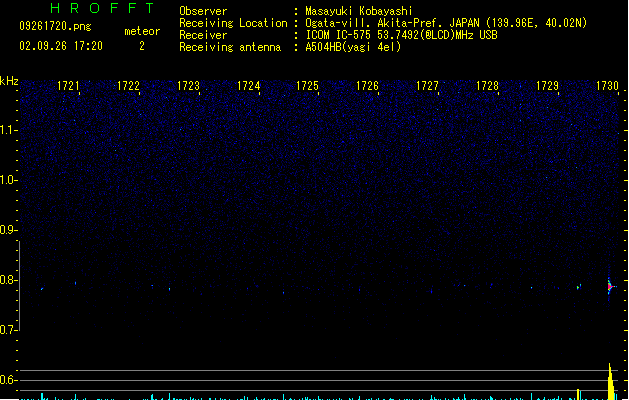Click the 1722 time marker

point(128,86)
